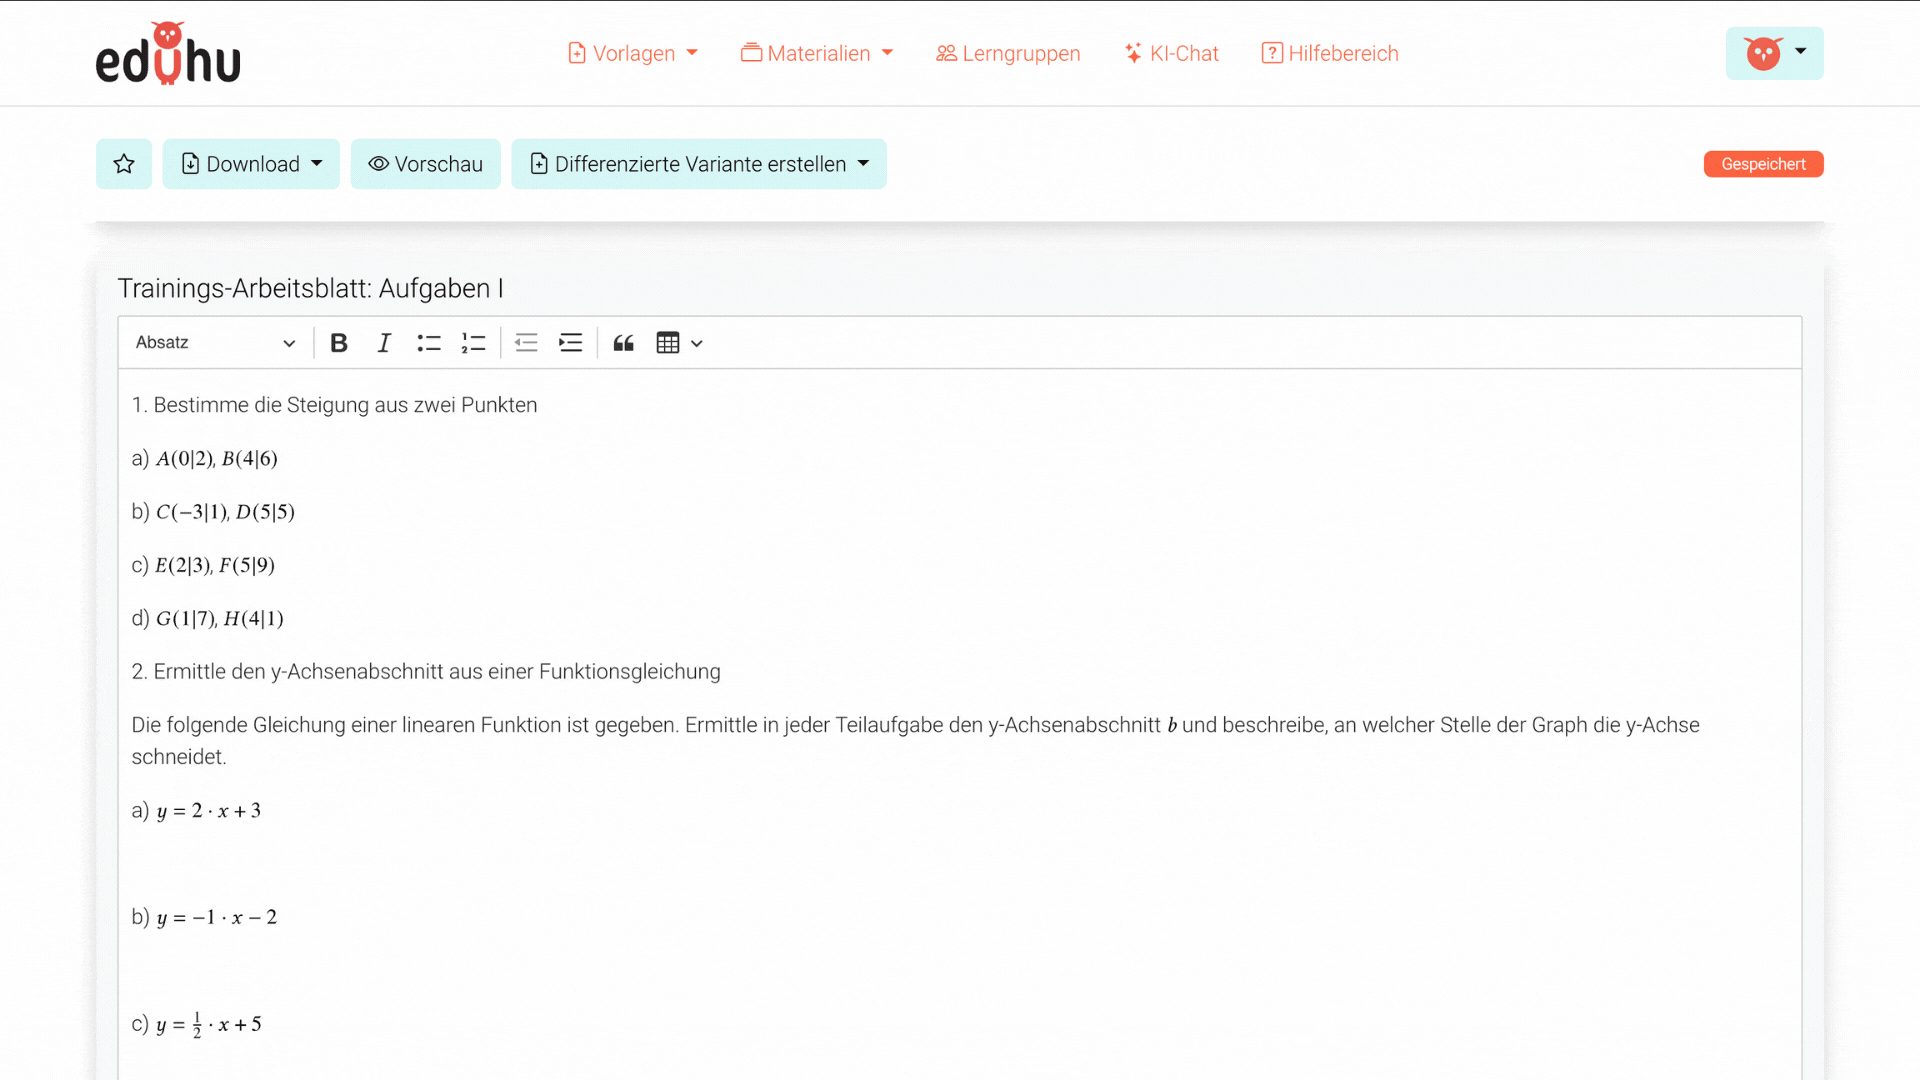Viewport: 1920px width, 1080px height.
Task: Click the eduhu logo
Action: [x=168, y=54]
